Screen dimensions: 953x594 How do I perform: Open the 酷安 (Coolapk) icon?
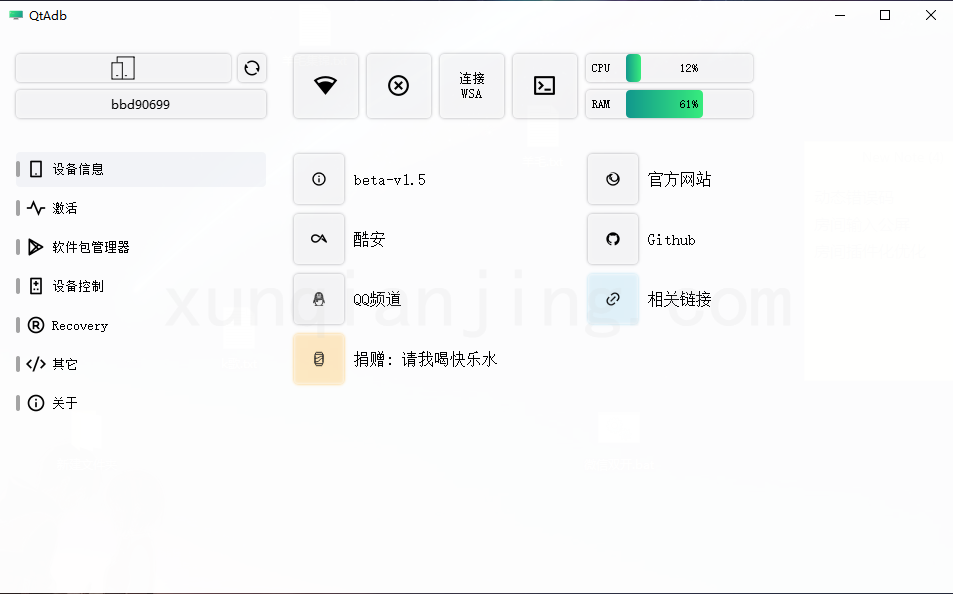pos(318,239)
